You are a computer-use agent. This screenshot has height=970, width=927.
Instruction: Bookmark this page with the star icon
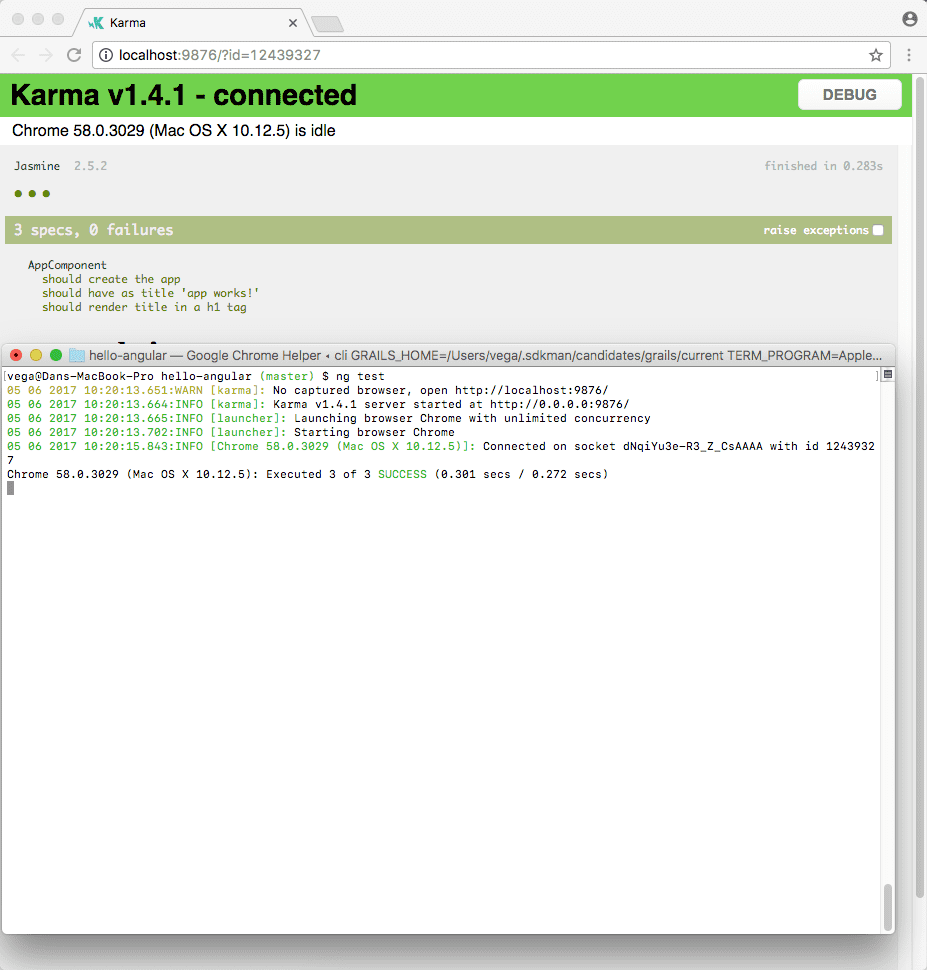[x=875, y=55]
